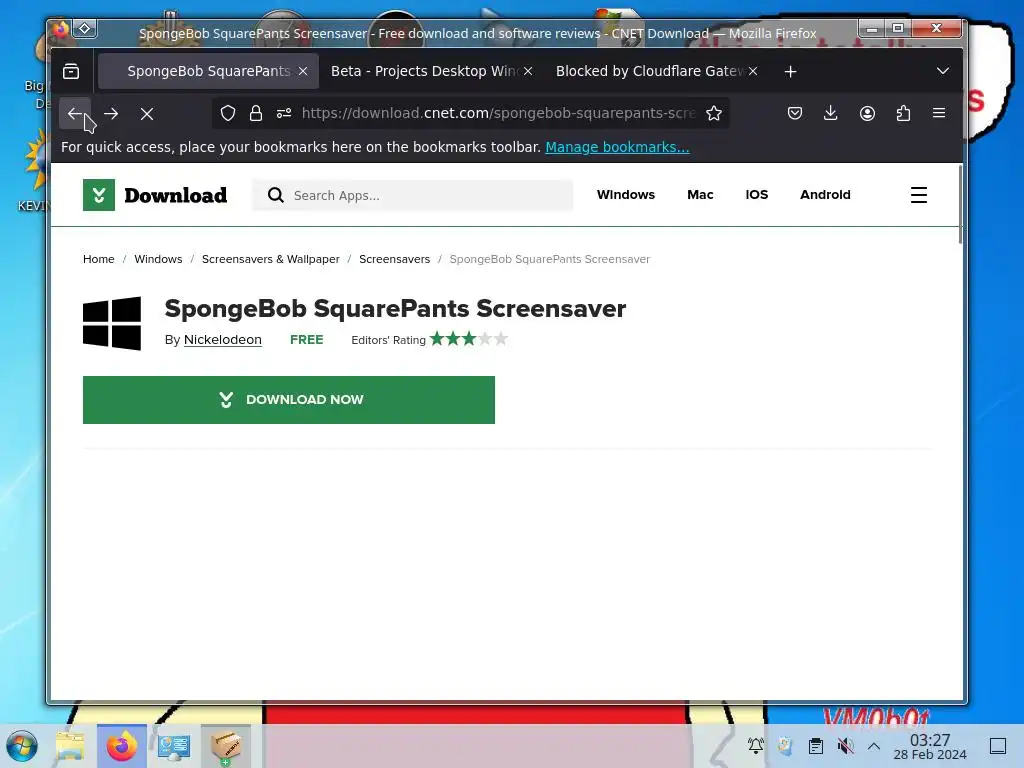Screen dimensions: 1024x768
Task: Click the notifications bell tray icon
Action: [756, 745]
